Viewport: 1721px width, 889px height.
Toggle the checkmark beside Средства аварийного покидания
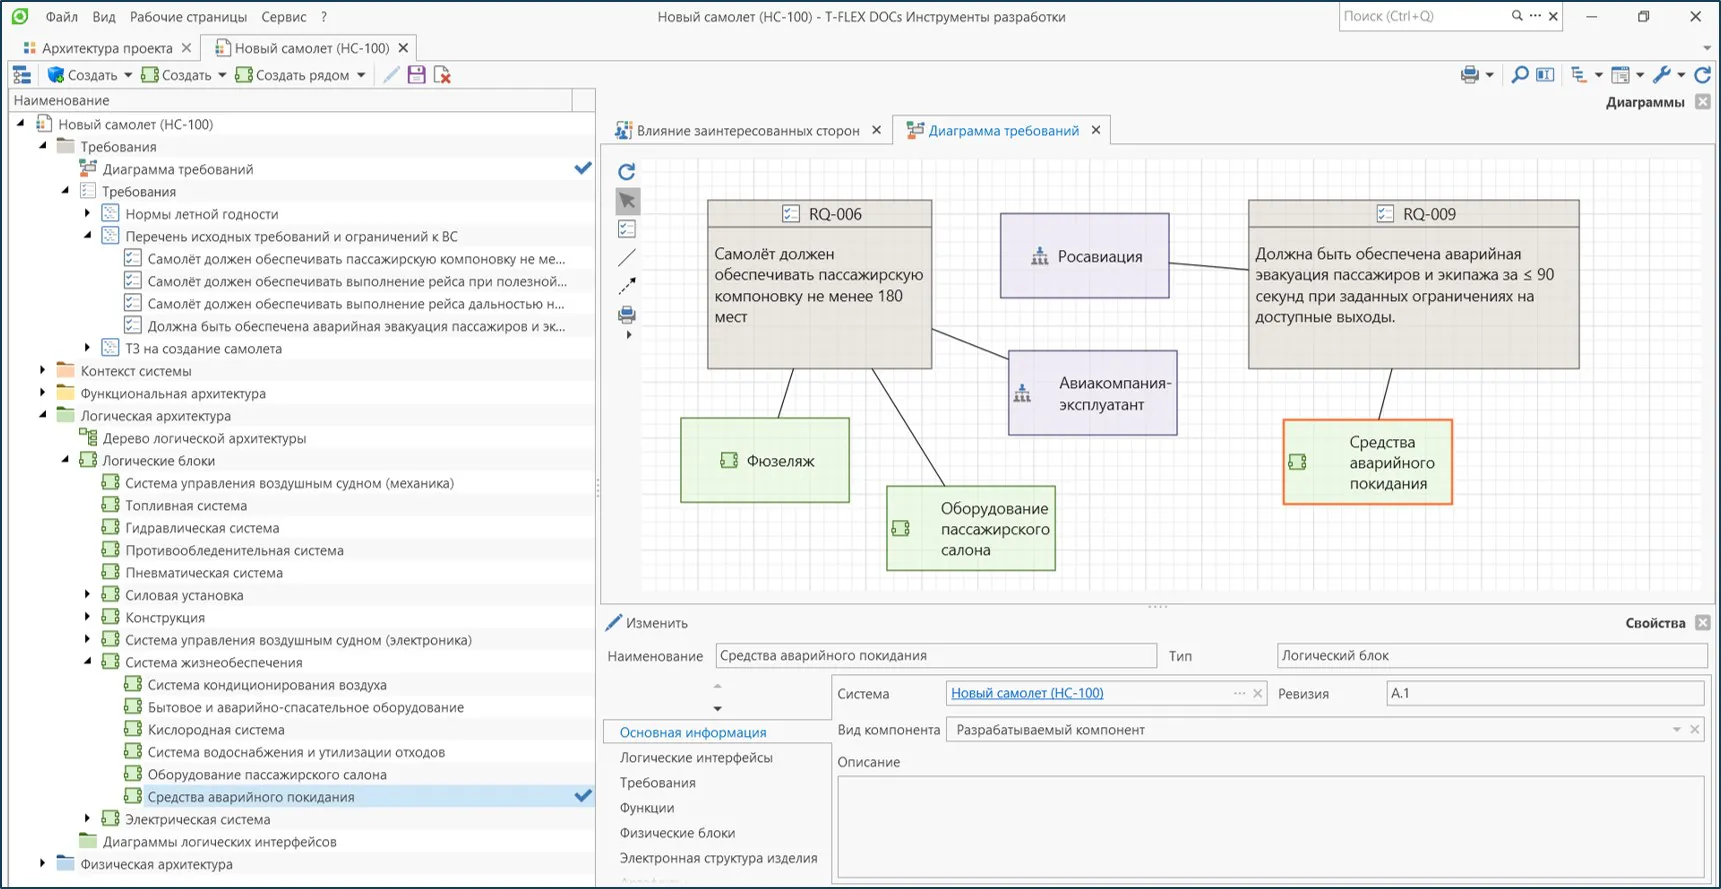click(x=583, y=796)
